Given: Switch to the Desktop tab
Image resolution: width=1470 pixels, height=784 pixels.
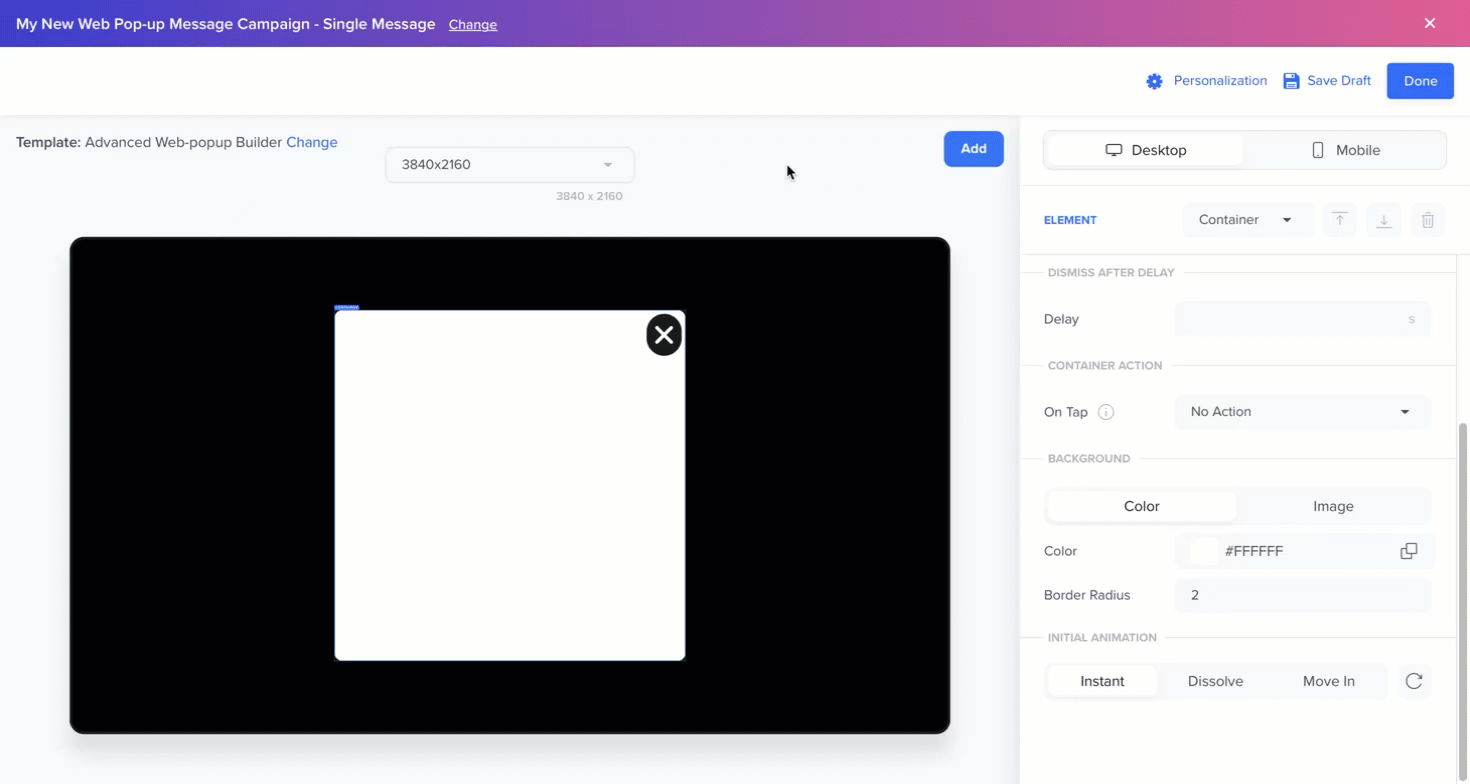Looking at the screenshot, I should pyautogui.click(x=1145, y=150).
